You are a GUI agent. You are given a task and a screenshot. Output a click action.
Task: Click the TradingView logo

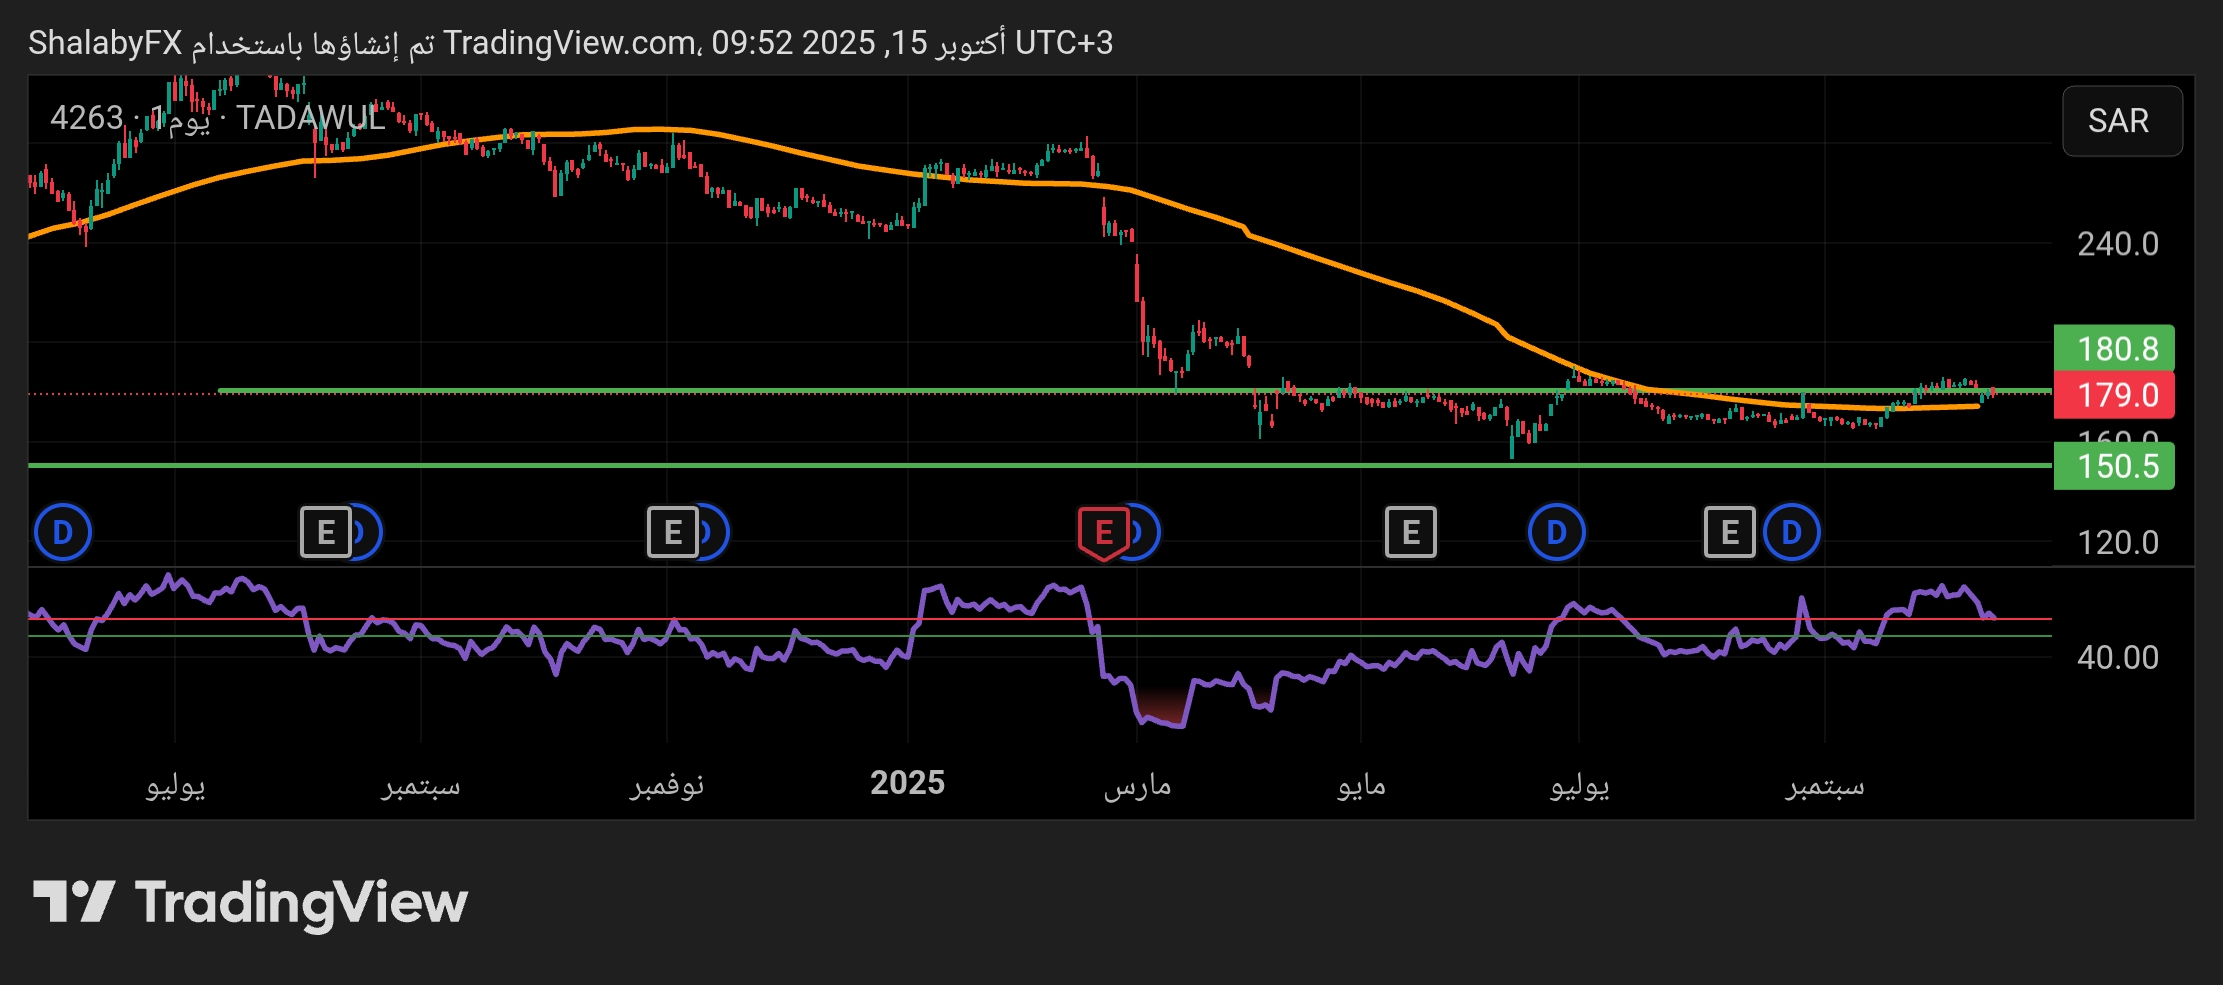tap(250, 902)
